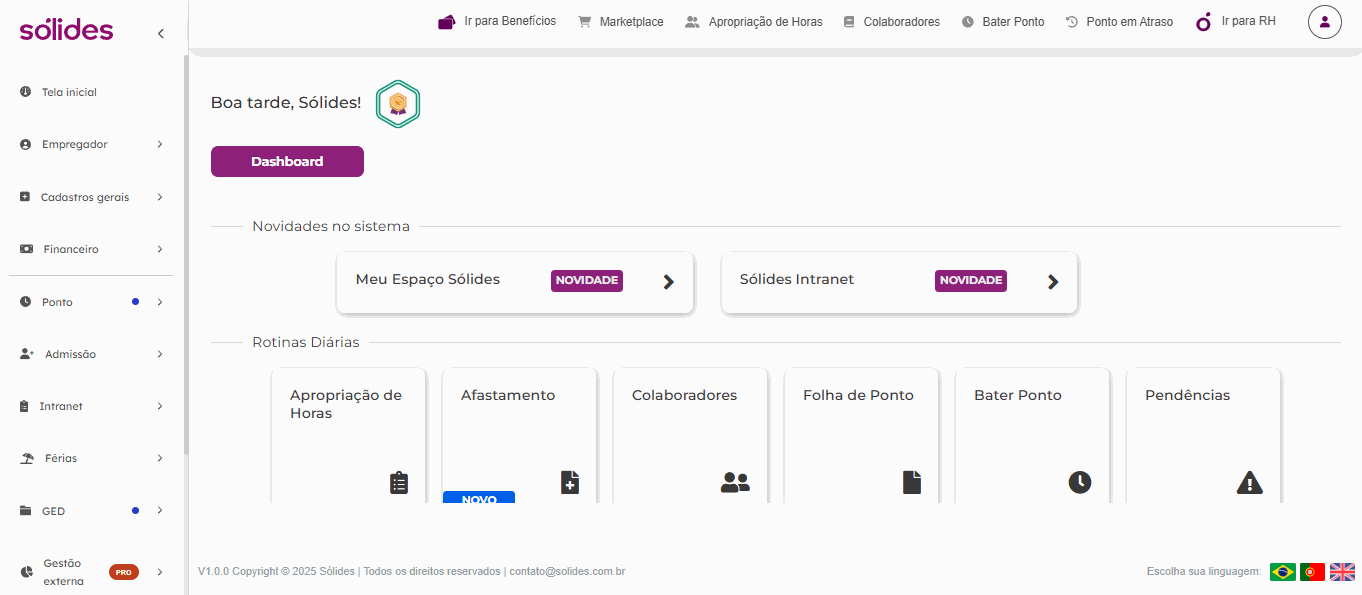Viewport: 1362px width, 595px height.
Task: Collapse the sidebar with the left chevron
Action: pos(160,34)
